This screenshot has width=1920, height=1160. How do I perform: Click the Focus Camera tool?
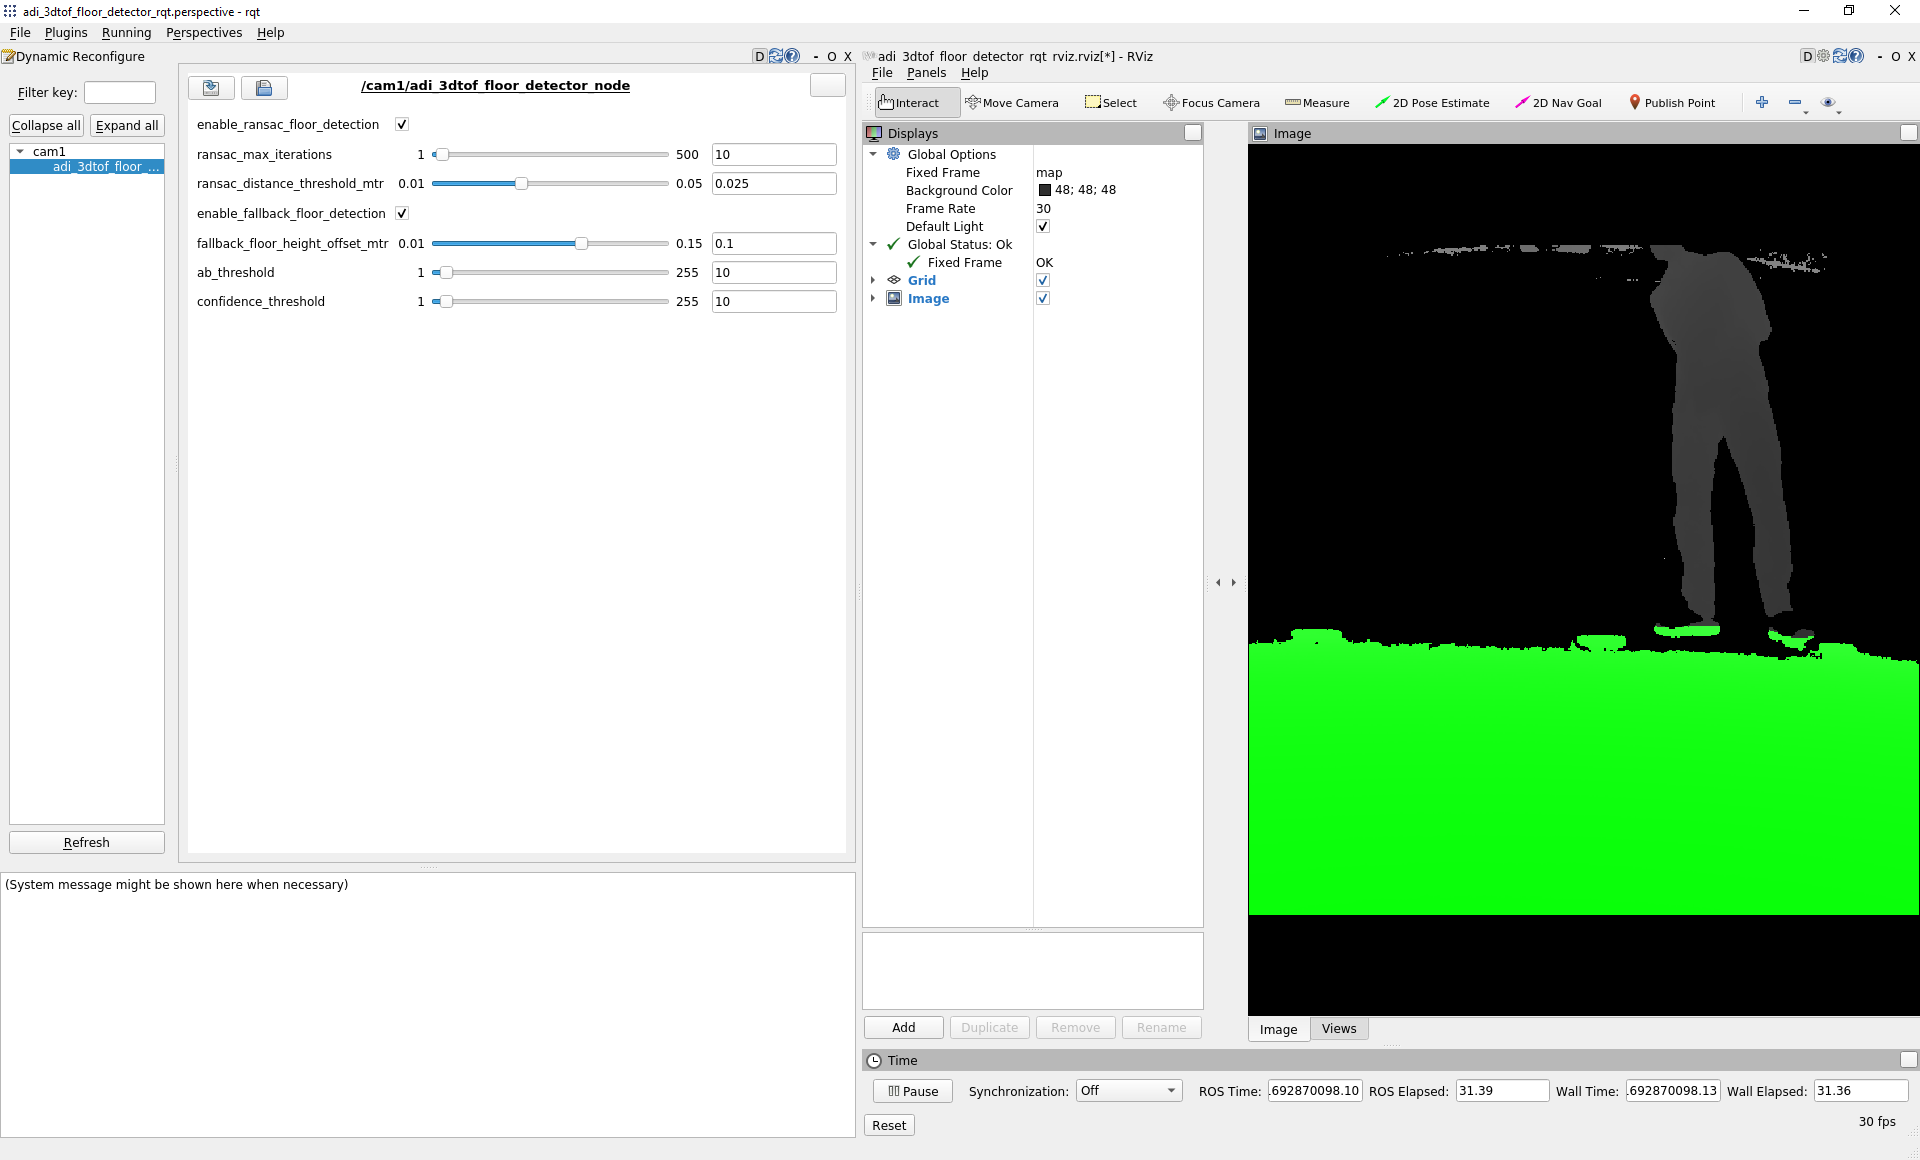(1211, 103)
